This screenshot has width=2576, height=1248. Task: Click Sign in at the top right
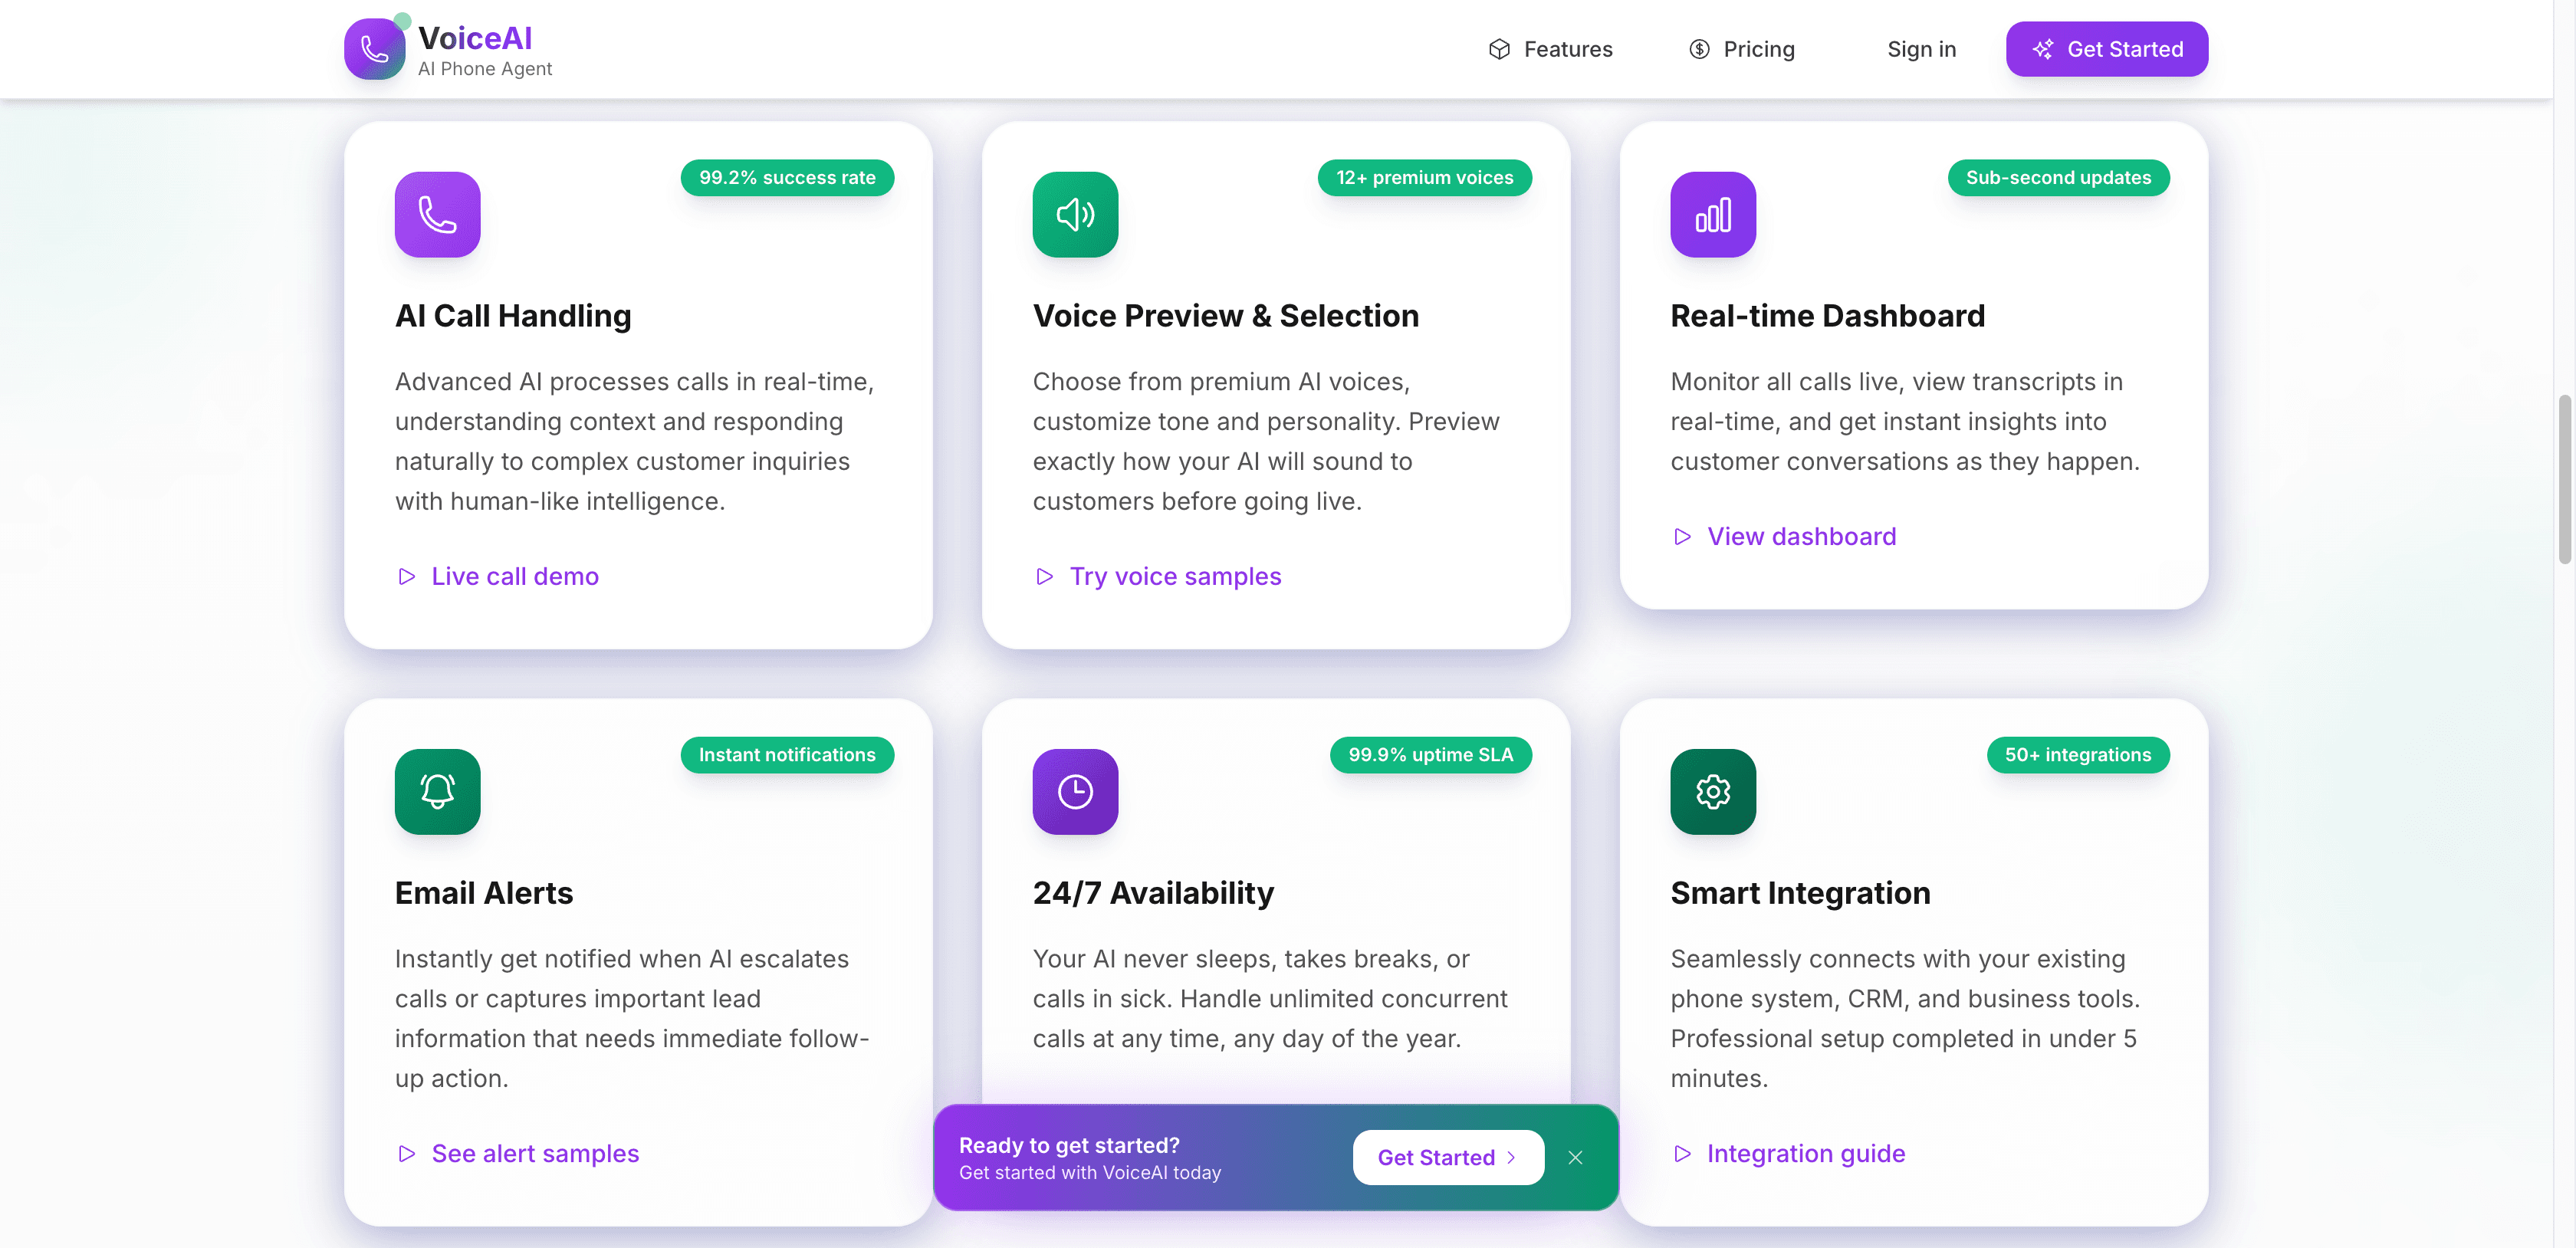(1921, 48)
